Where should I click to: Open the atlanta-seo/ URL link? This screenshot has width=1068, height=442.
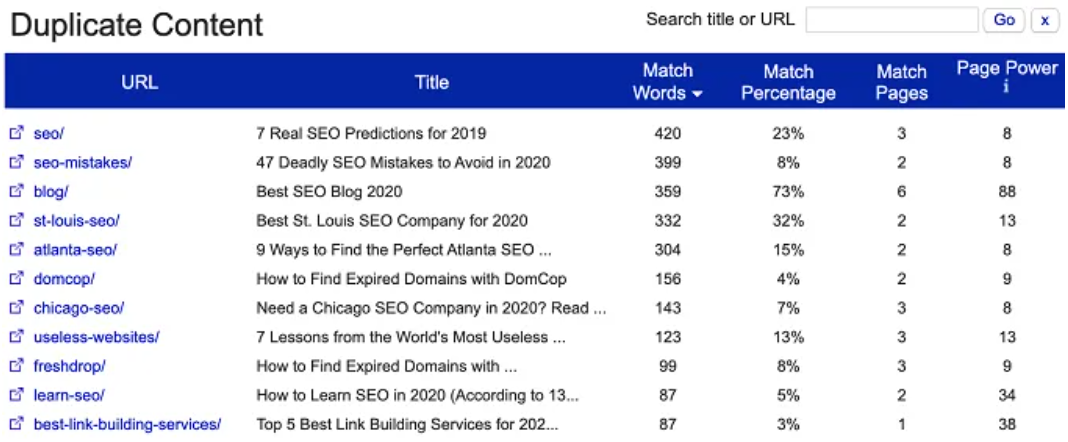(76, 250)
